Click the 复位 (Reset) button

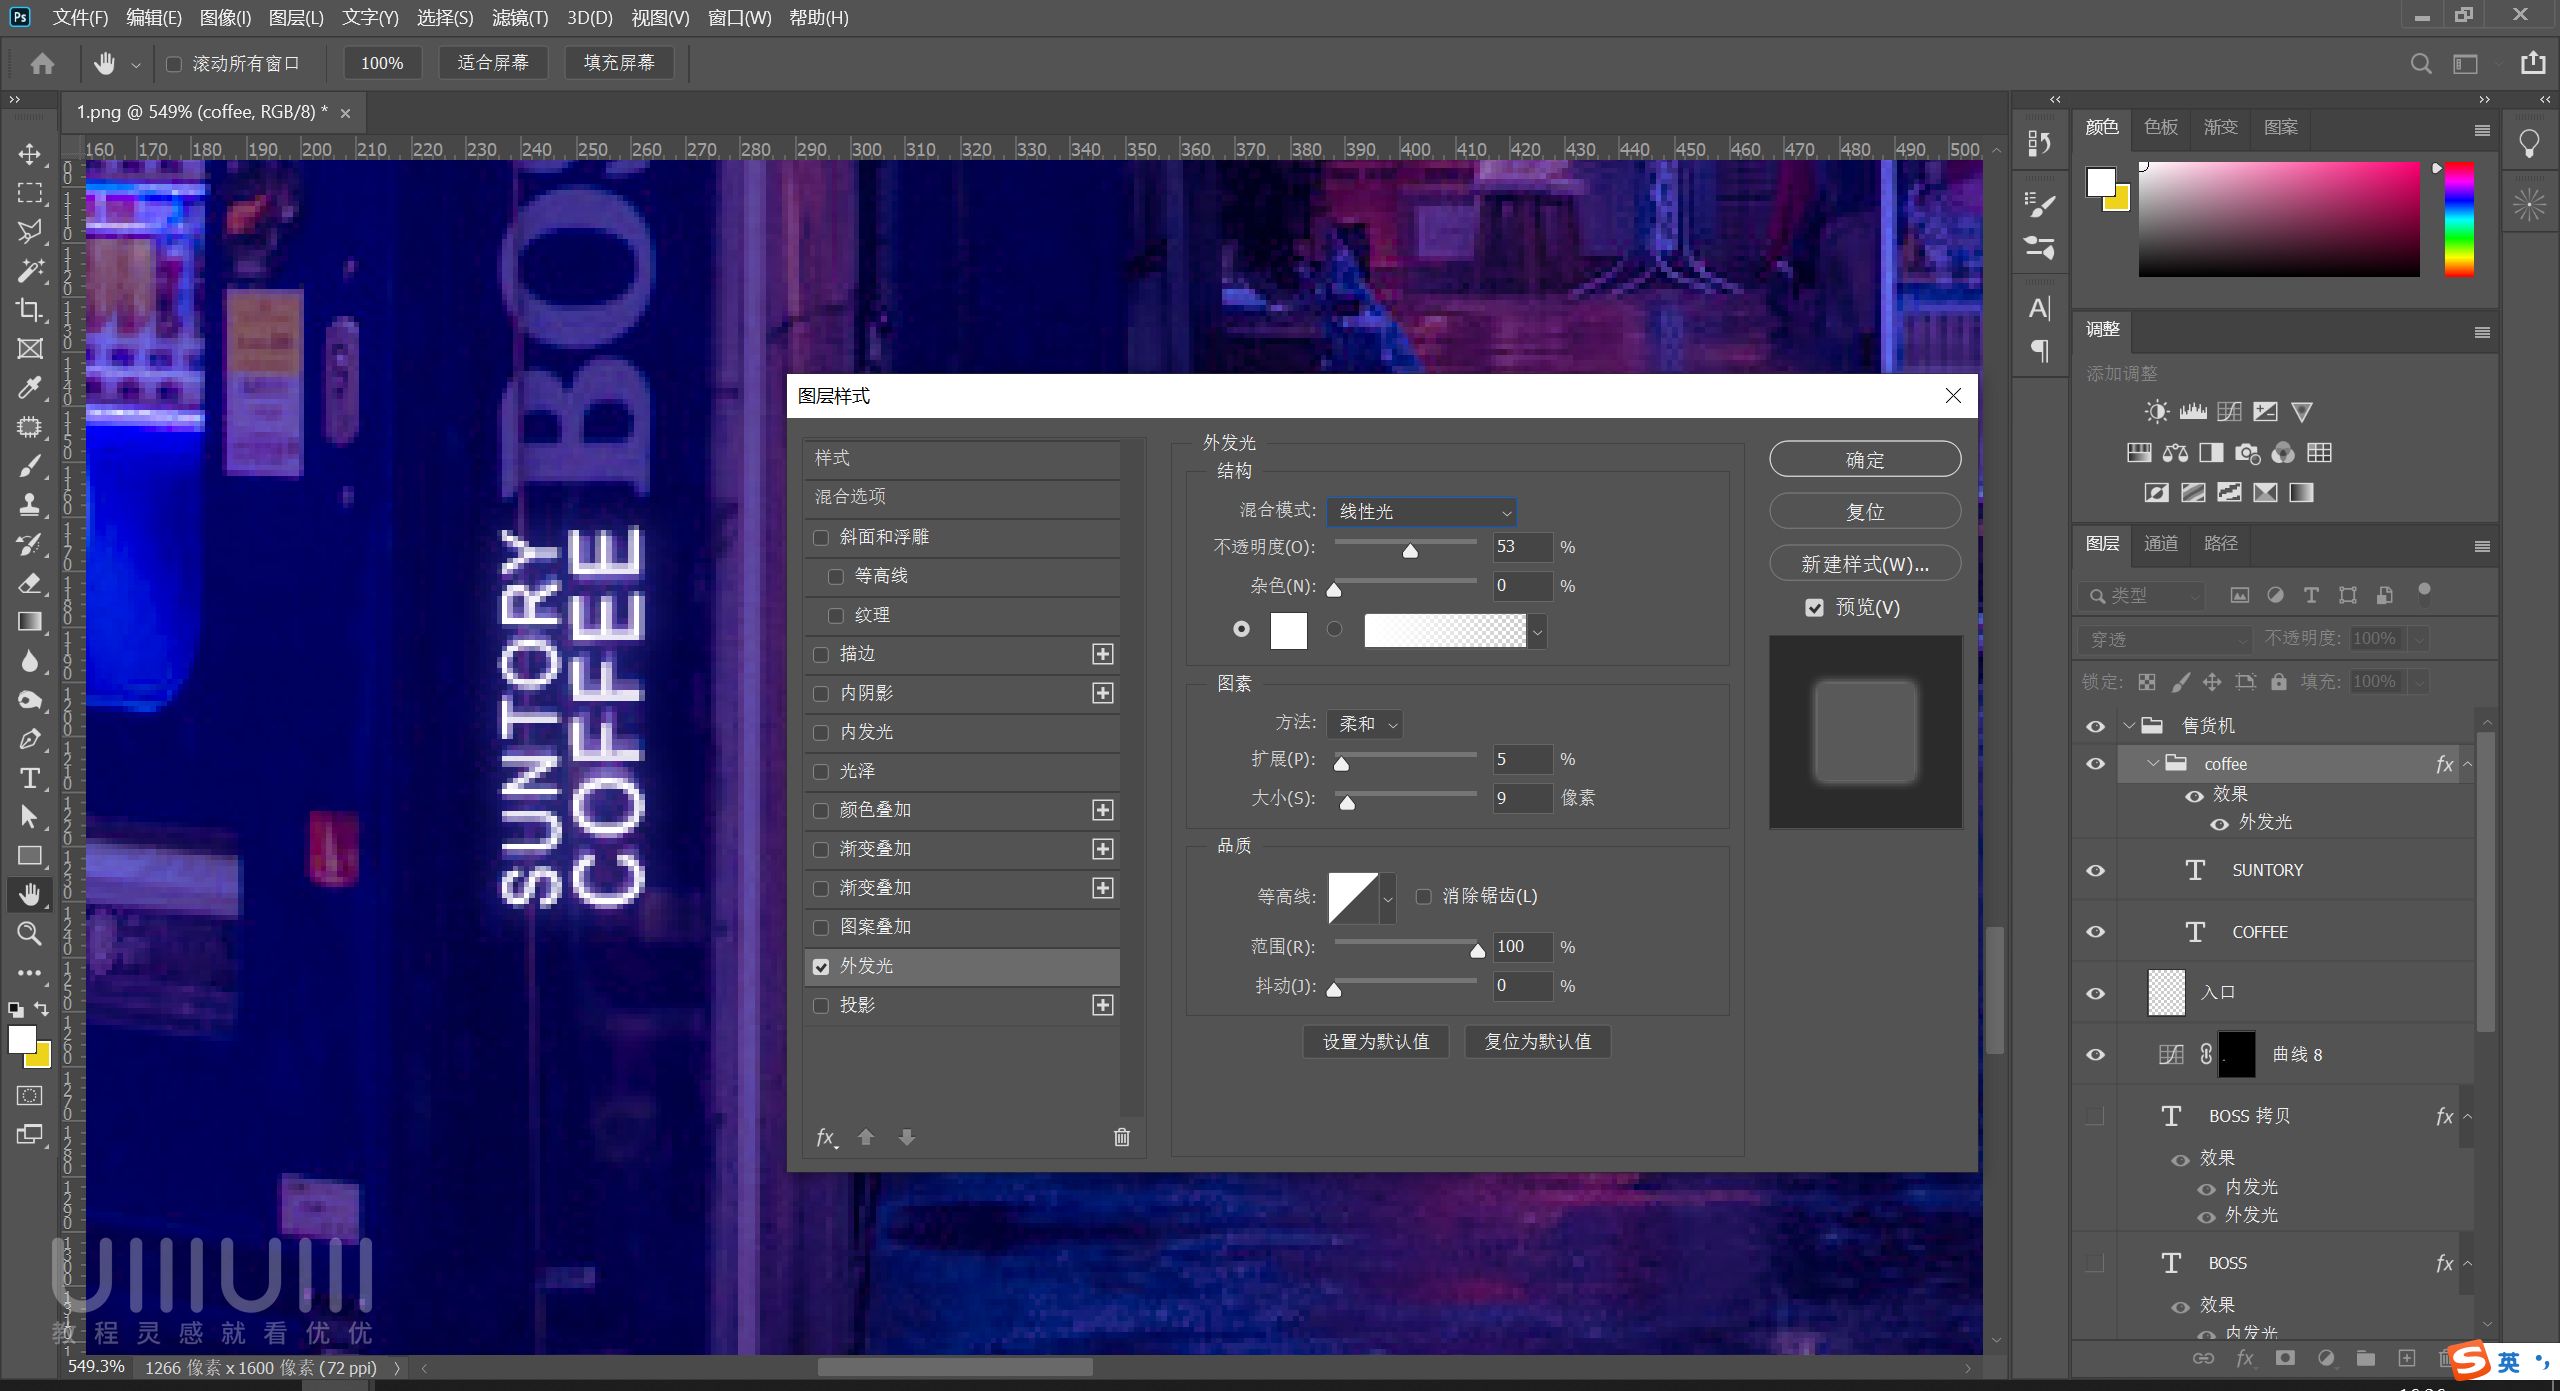click(x=1865, y=511)
